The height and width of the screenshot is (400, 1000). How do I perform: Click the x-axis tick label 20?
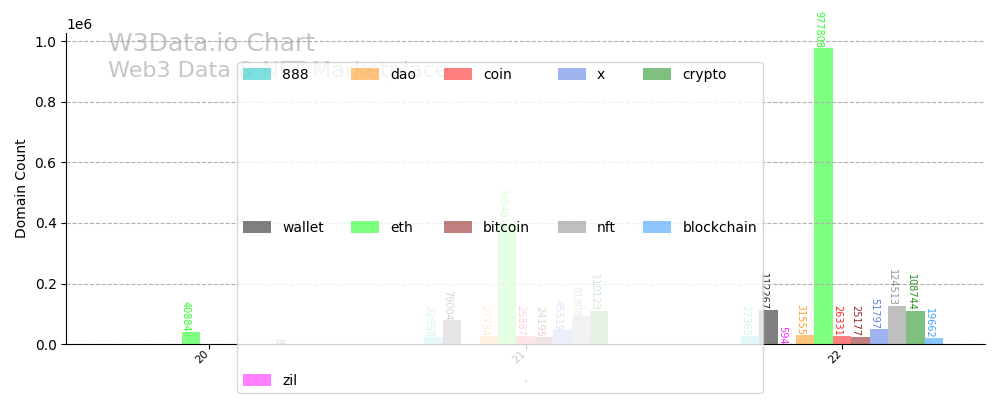[x=203, y=356]
